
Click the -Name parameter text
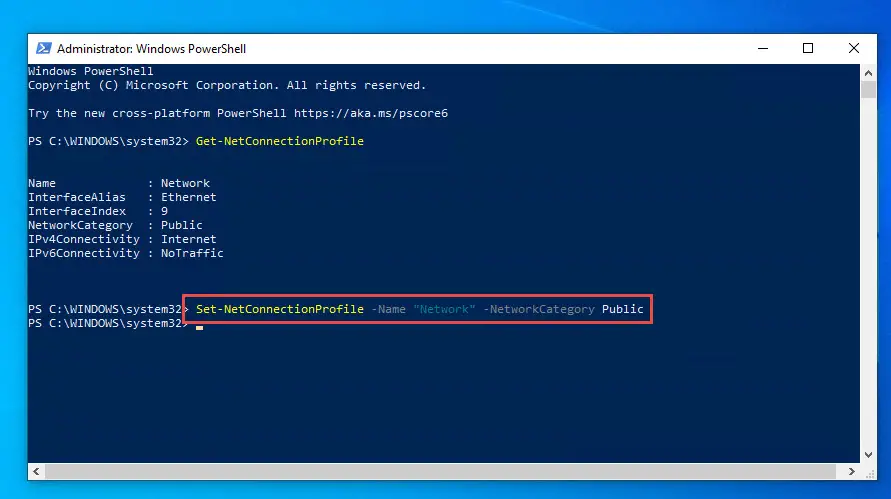(388, 309)
